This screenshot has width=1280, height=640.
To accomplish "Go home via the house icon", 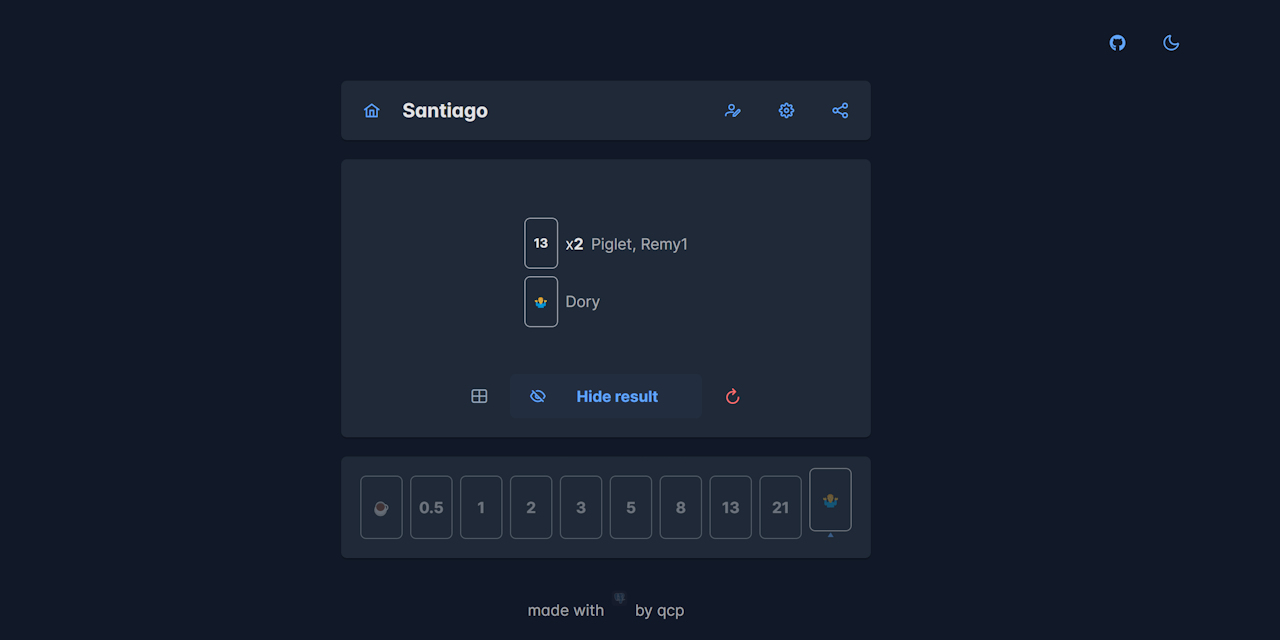I will pos(372,111).
